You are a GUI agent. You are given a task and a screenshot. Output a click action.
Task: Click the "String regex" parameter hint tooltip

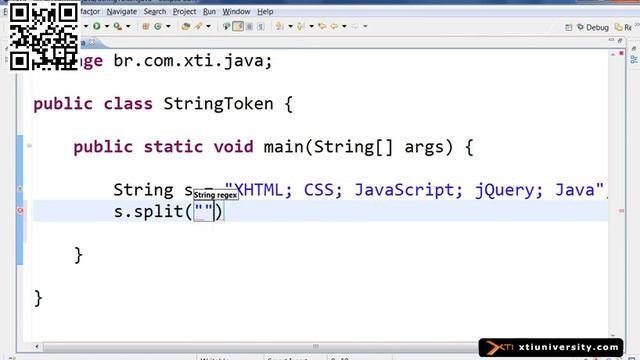click(216, 195)
